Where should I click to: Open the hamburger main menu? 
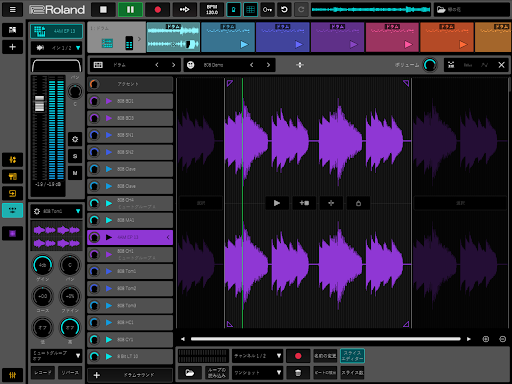point(12,9)
